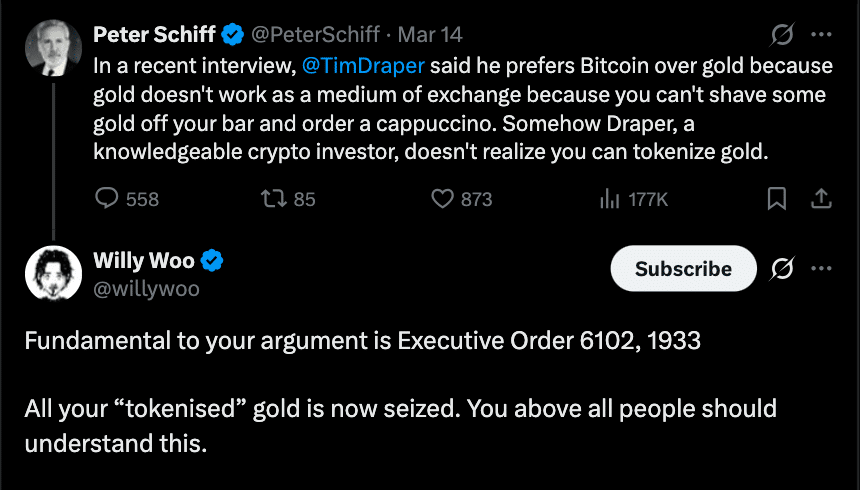Image resolution: width=860 pixels, height=490 pixels.
Task: Click Willy Woo's profile avatar
Action: point(52,272)
